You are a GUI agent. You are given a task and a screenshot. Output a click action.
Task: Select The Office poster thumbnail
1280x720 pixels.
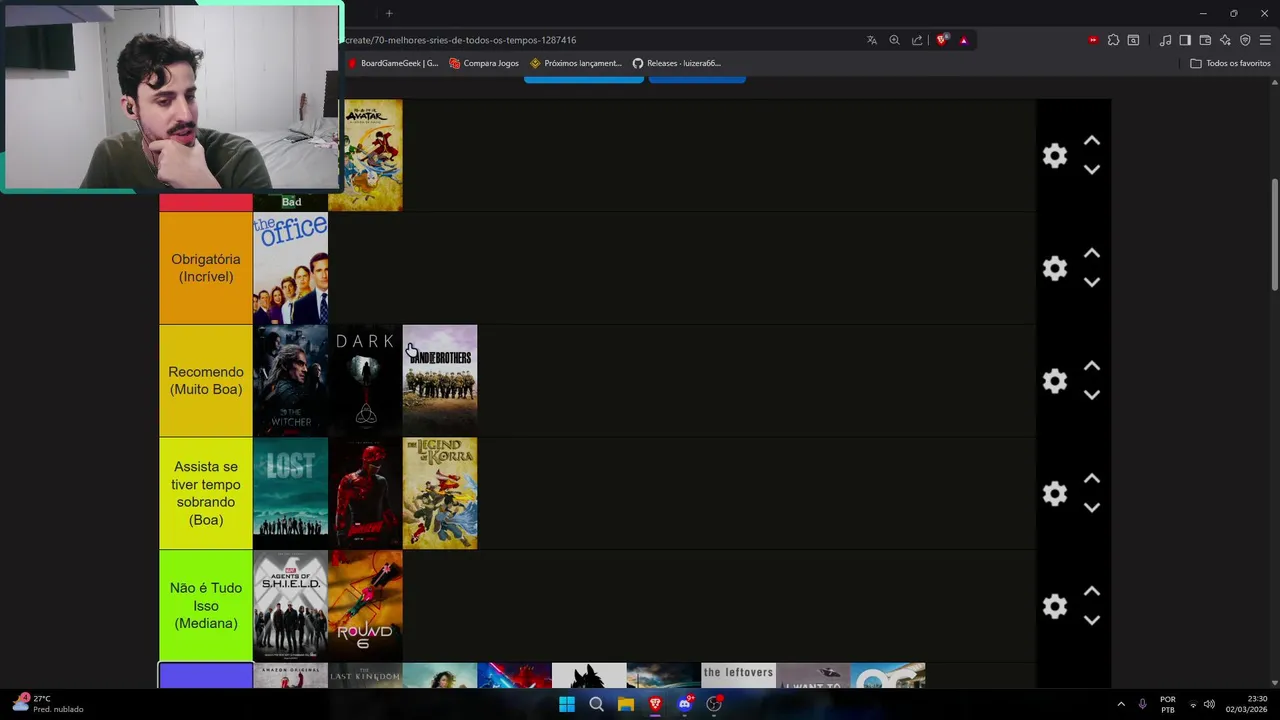[x=290, y=268]
